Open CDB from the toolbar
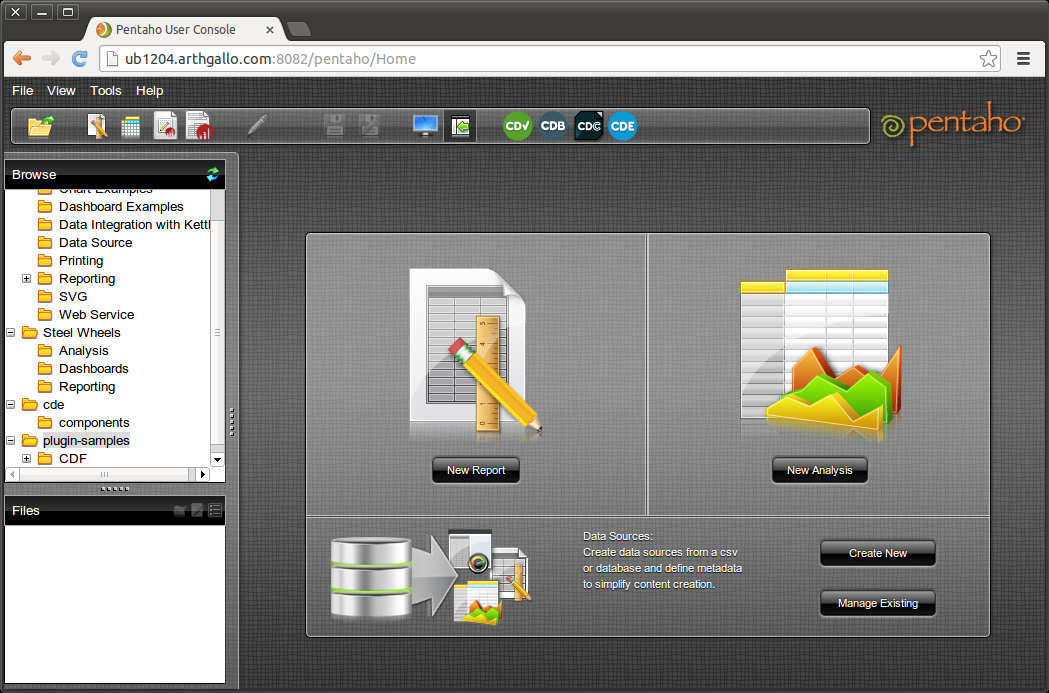The width and height of the screenshot is (1049, 693). (552, 126)
